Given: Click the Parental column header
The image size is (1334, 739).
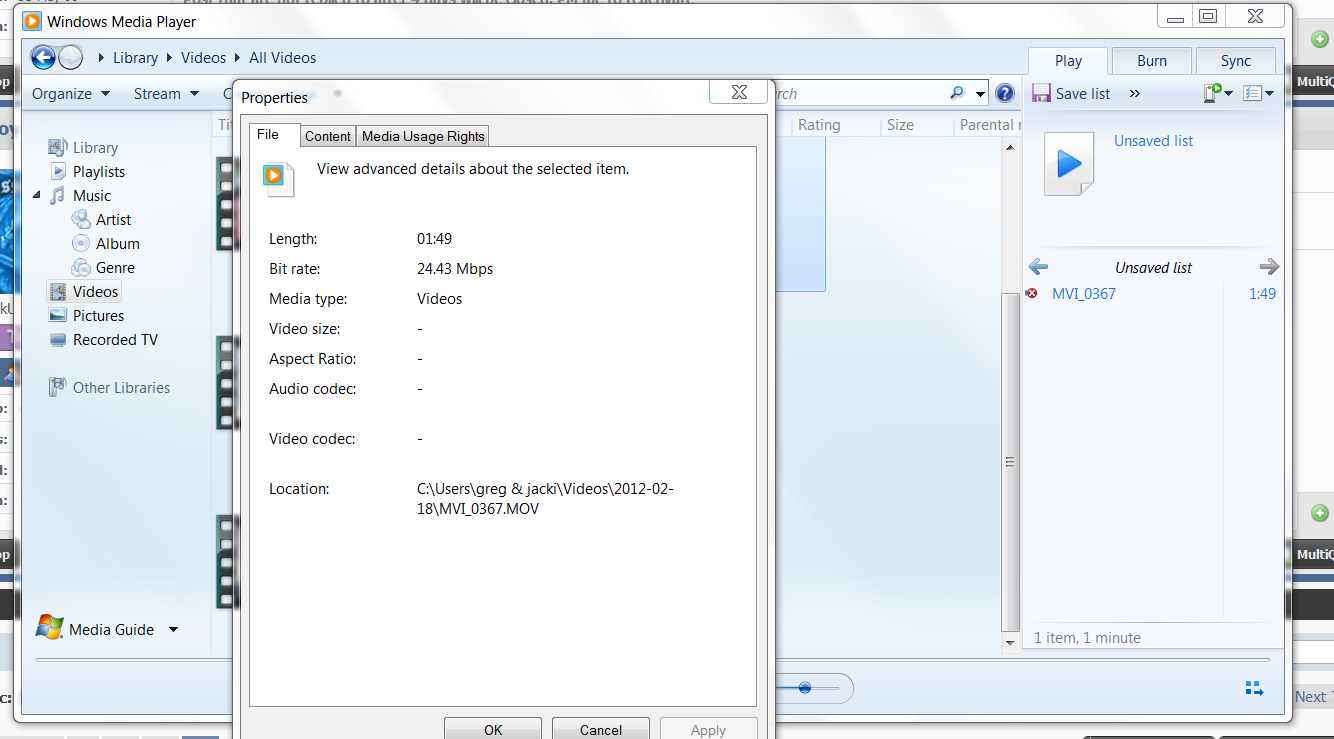Looking at the screenshot, I should click(x=987, y=125).
